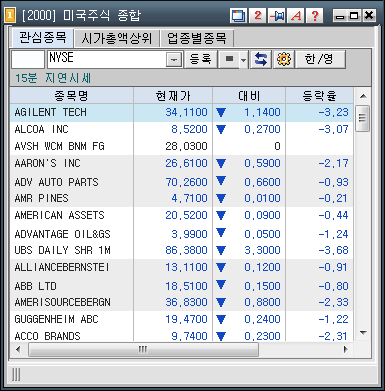The height and width of the screenshot is (391, 385).
Task: Click the red number 2 icon
Action: [x=257, y=16]
